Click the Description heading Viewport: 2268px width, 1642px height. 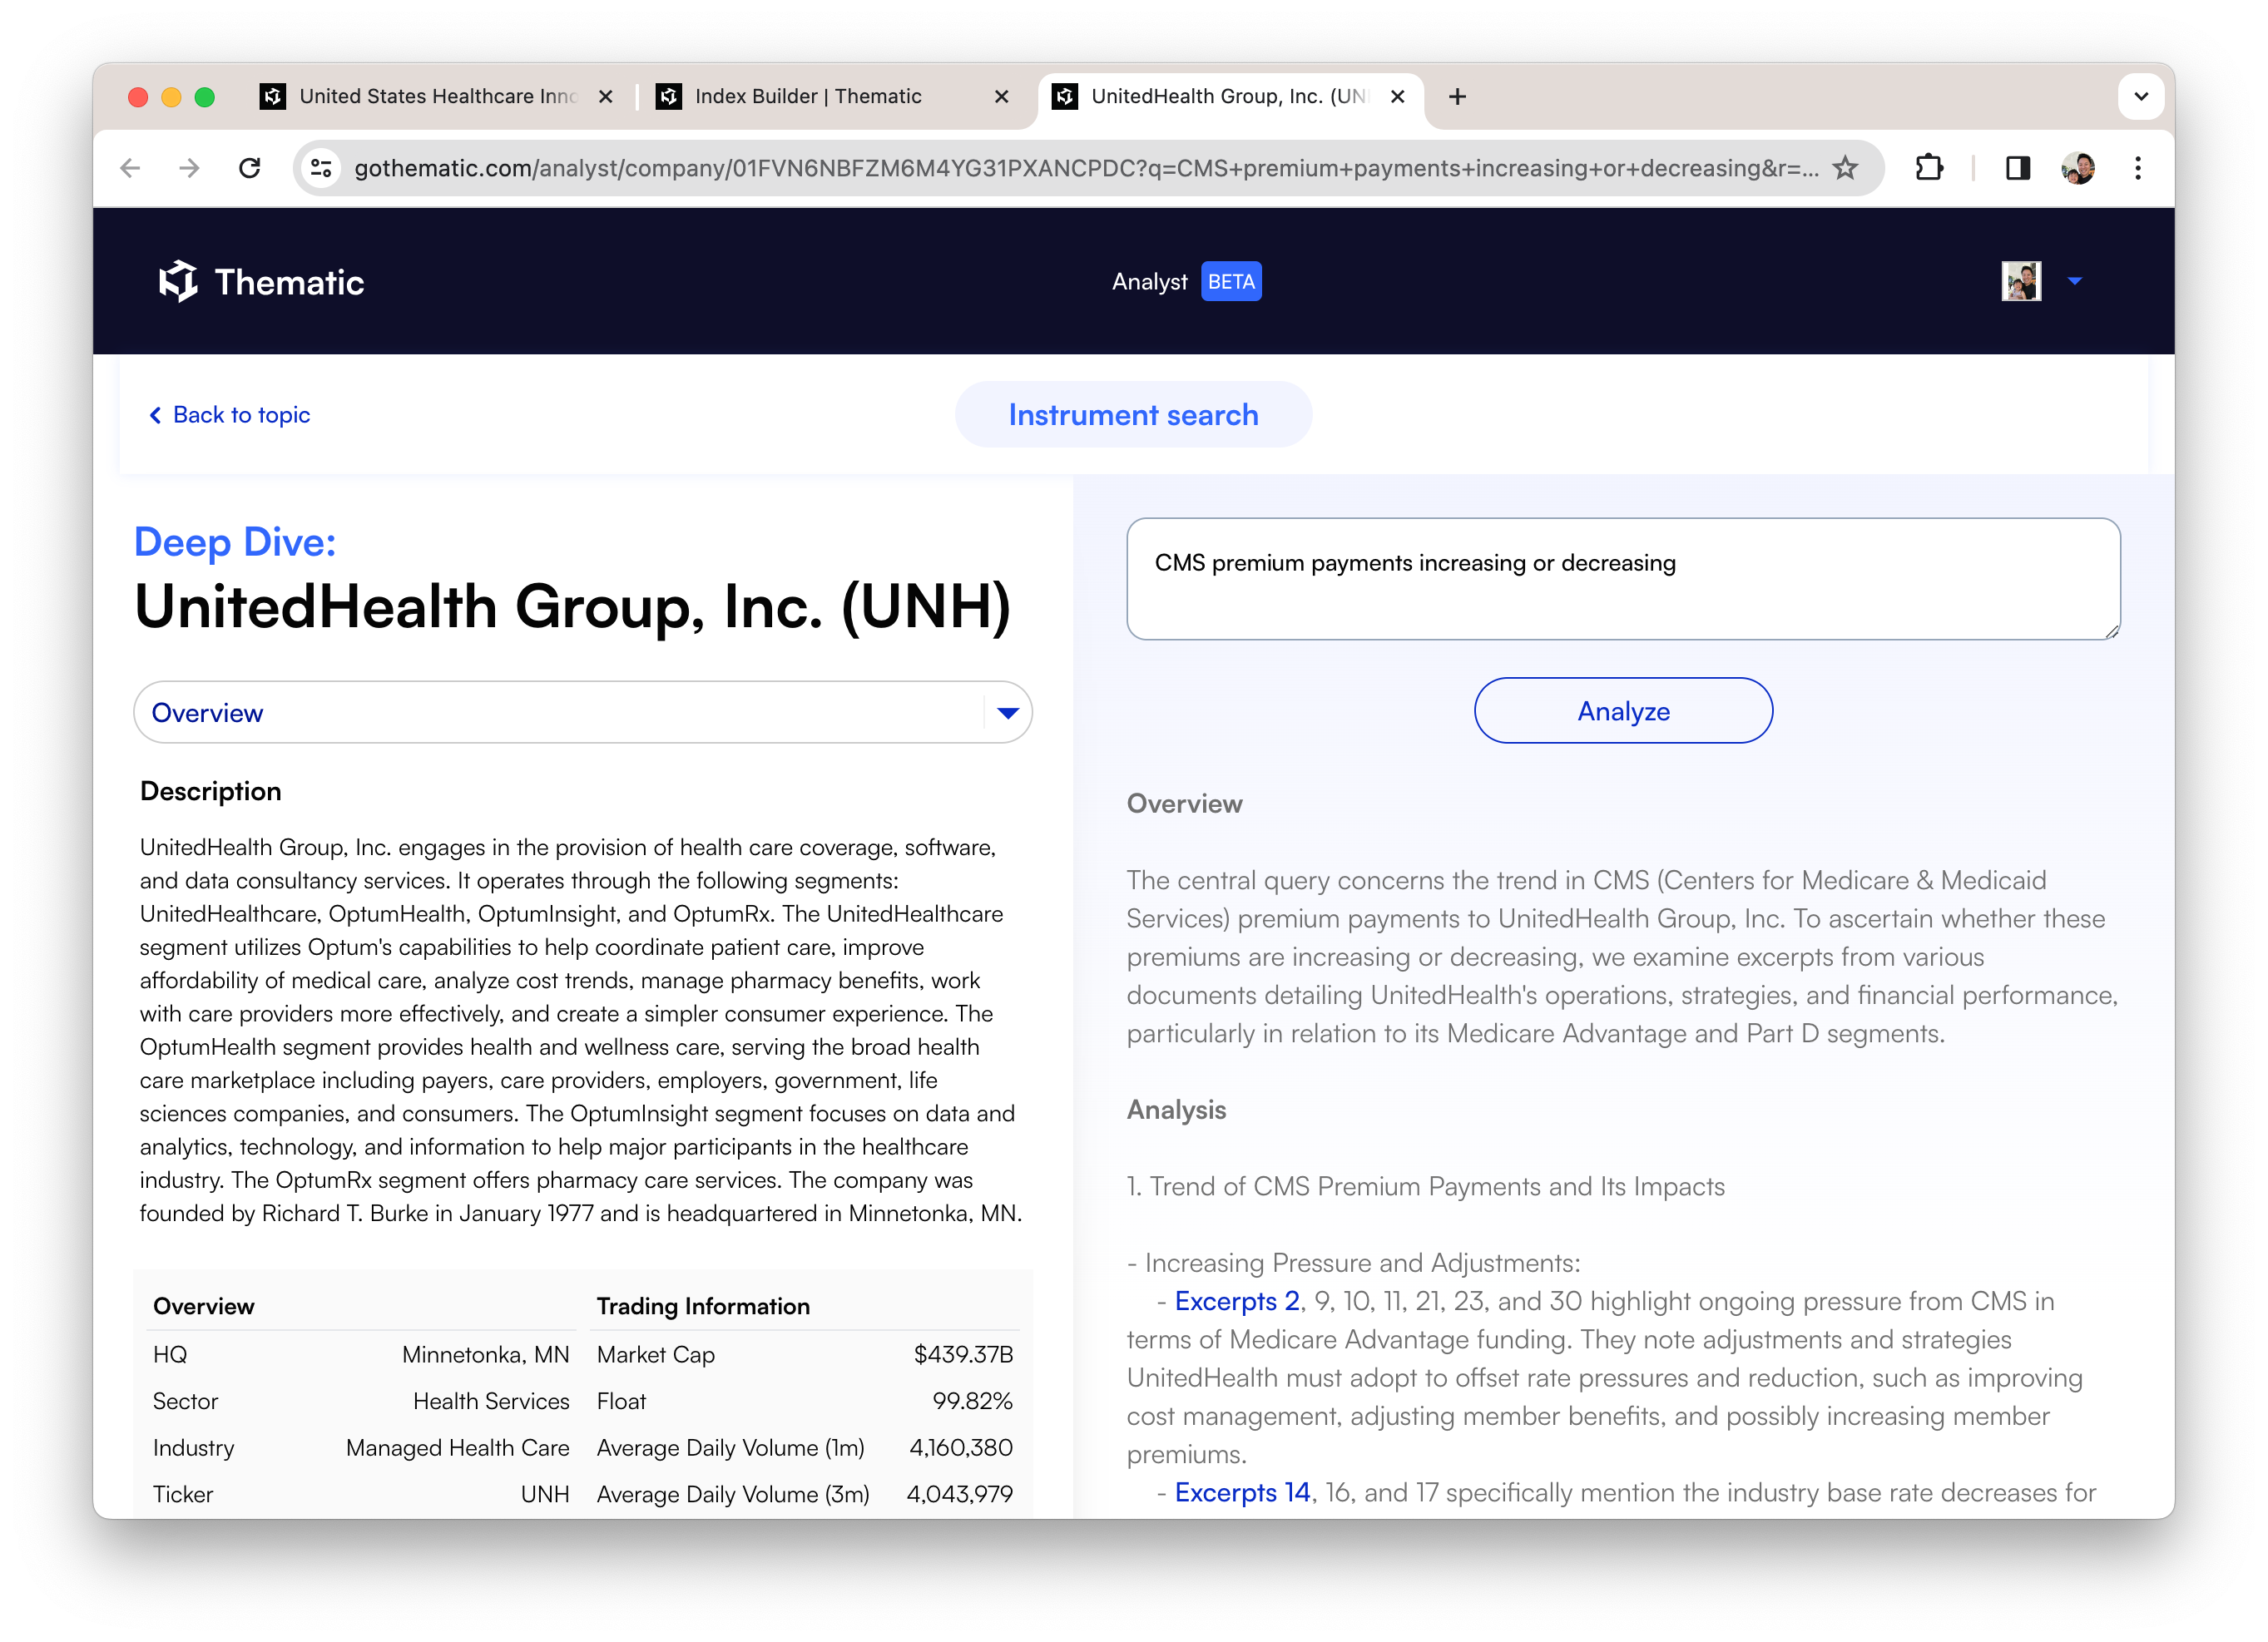pyautogui.click(x=210, y=791)
